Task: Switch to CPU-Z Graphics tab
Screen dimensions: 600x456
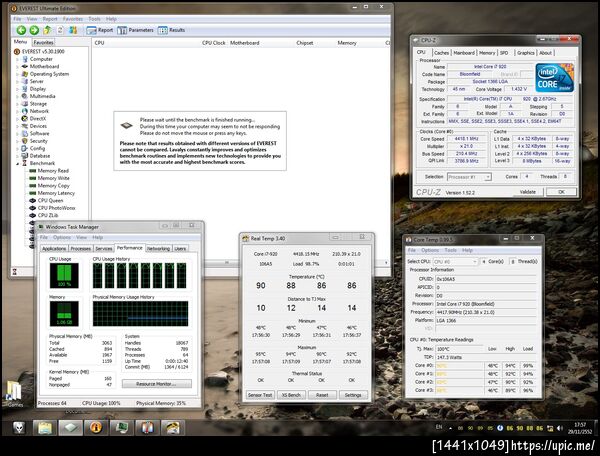Action: pyautogui.click(x=525, y=53)
